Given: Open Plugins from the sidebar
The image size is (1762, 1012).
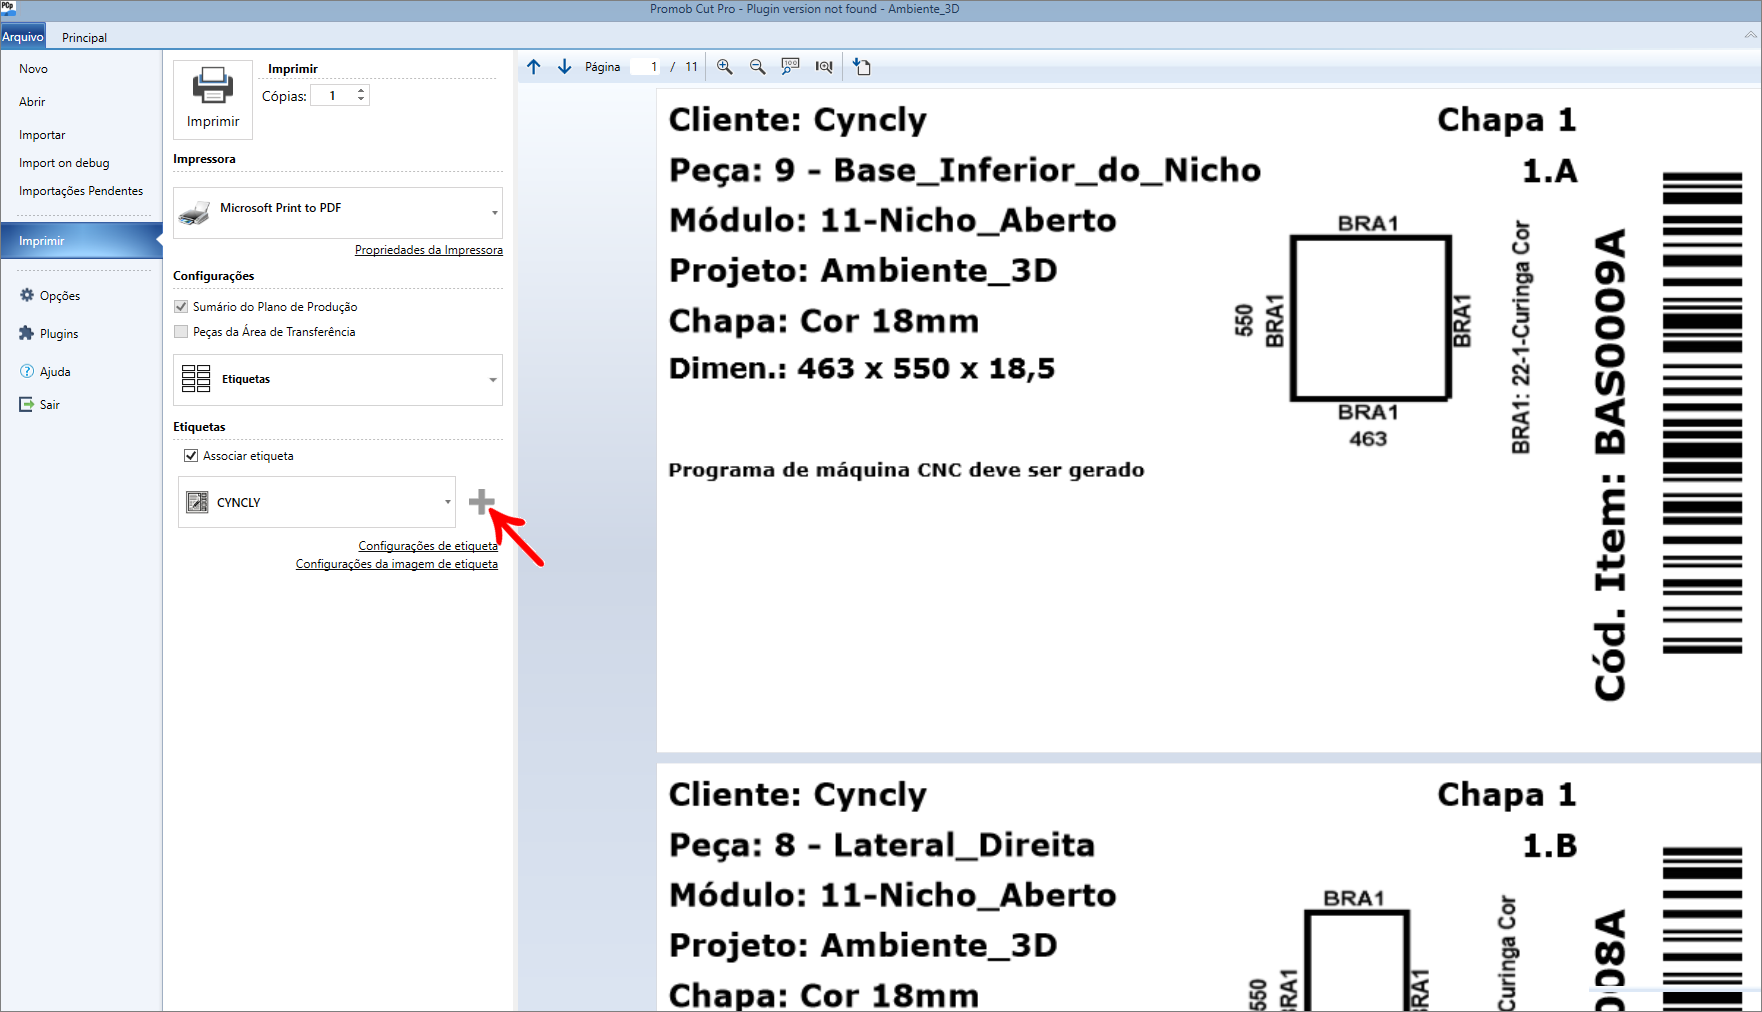Looking at the screenshot, I should (x=49, y=334).
